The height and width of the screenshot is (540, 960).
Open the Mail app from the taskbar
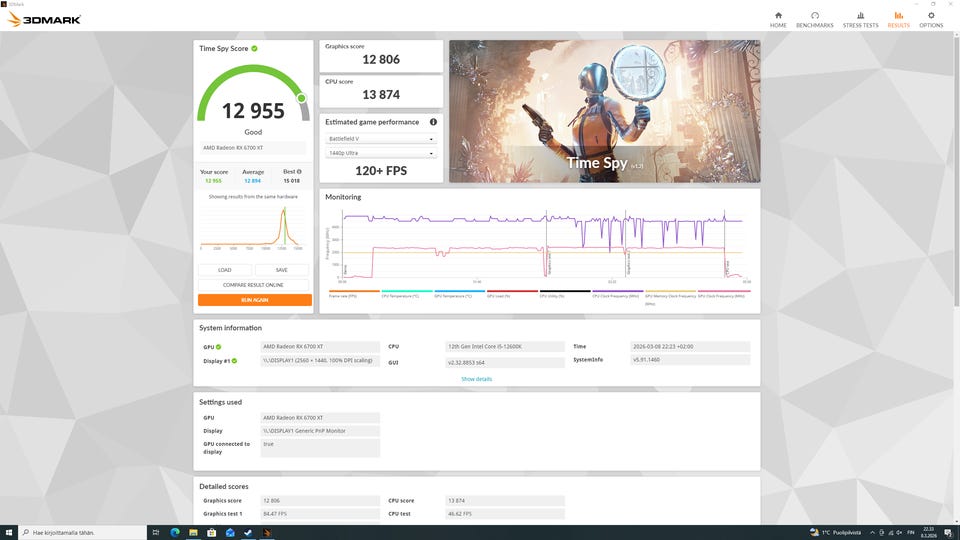[230, 533]
